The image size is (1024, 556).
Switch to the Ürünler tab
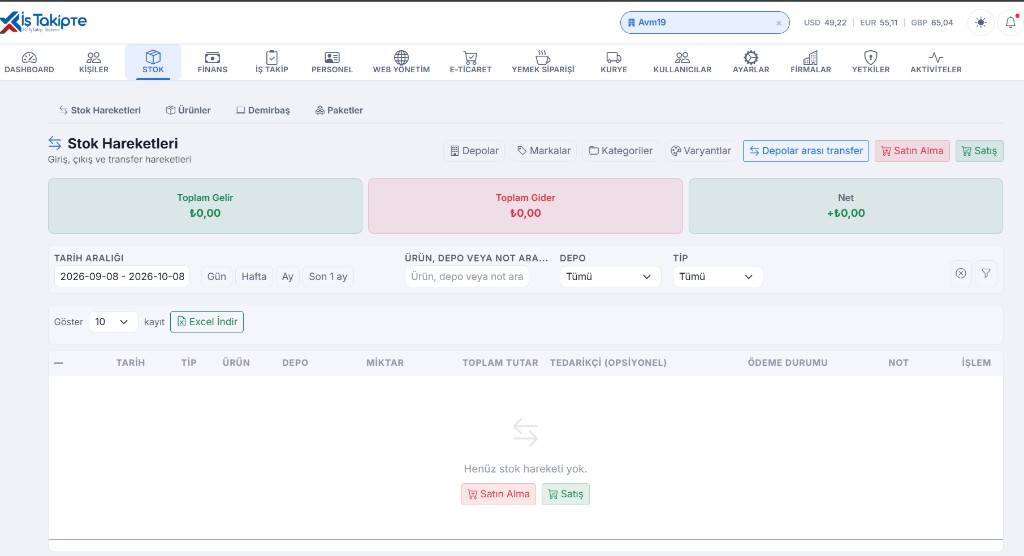188,110
